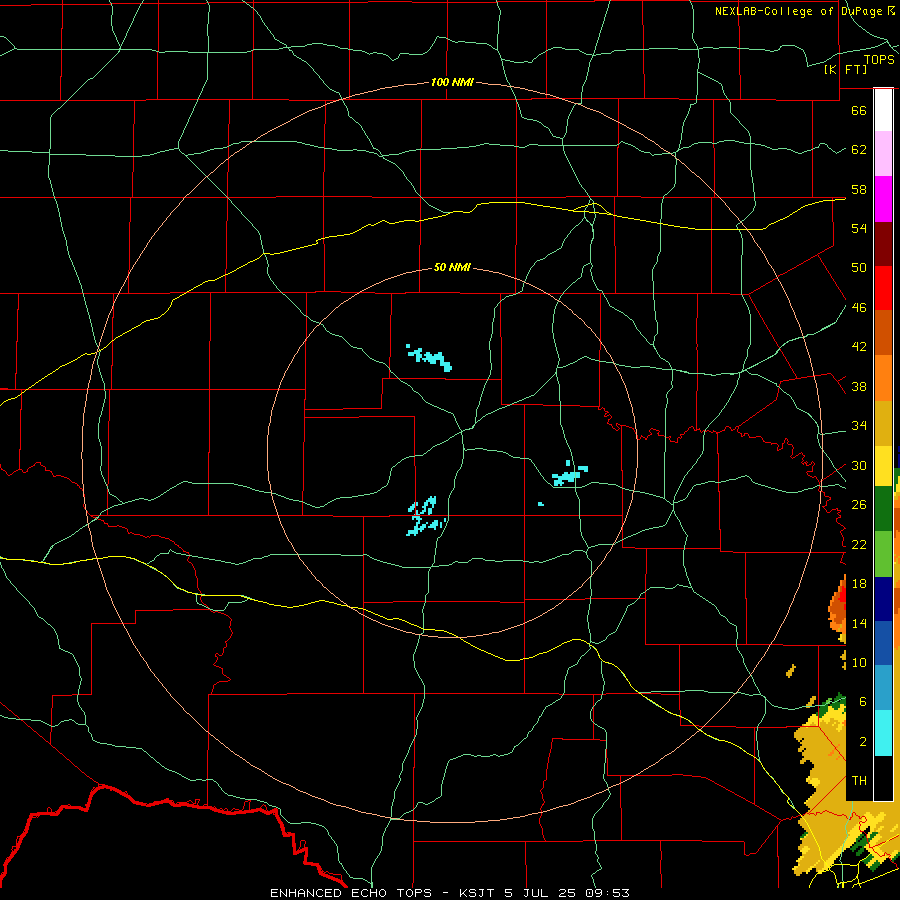The image size is (900, 900).
Task: Click the legend value "62"
Action: click(x=859, y=150)
